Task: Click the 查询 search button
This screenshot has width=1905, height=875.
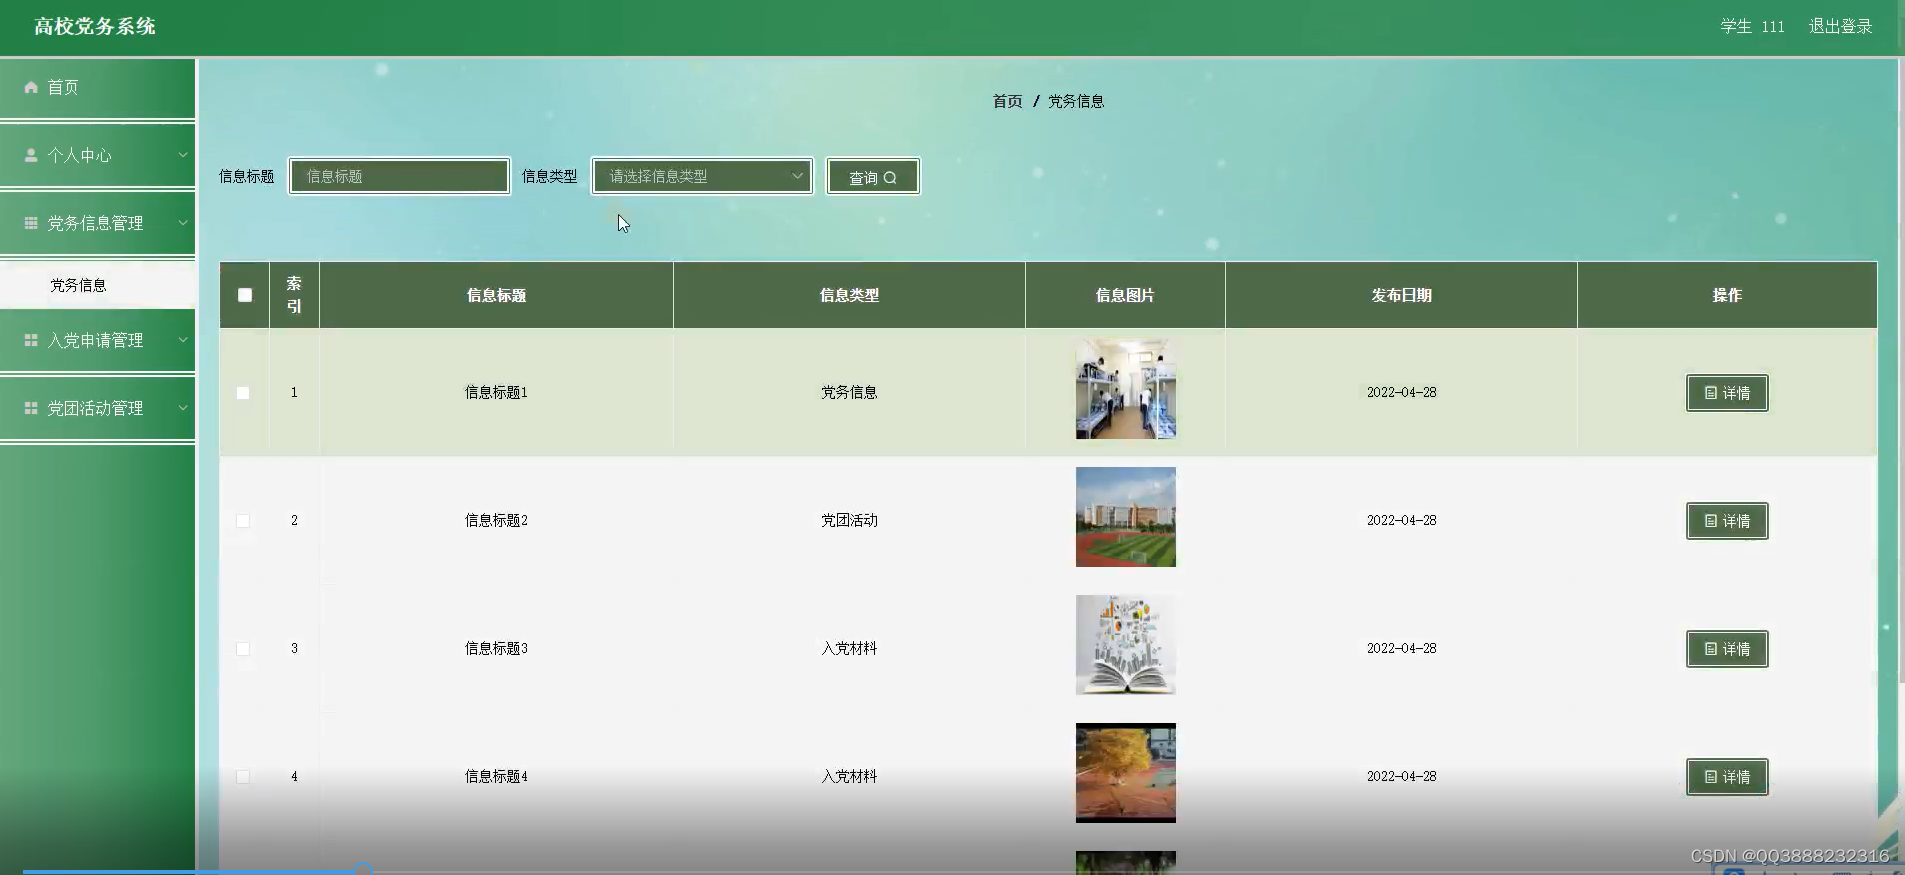Action: (873, 177)
